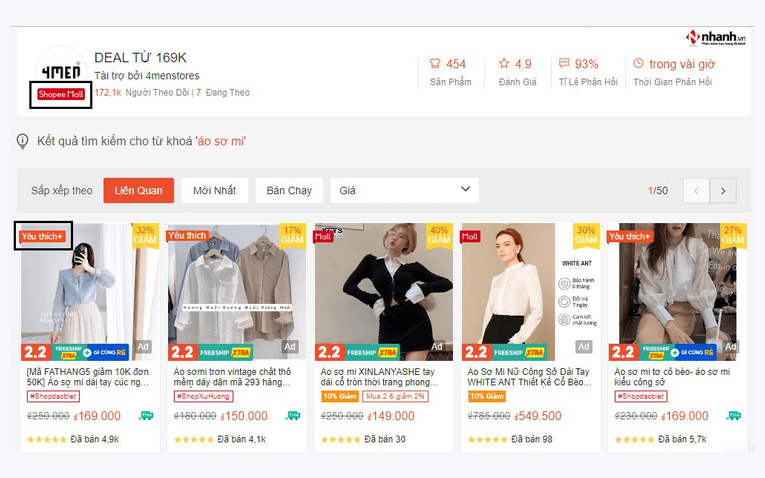Image resolution: width=765 pixels, height=478 pixels.
Task: Click Mall badge on XINLANYASHE product
Action: tap(323, 237)
